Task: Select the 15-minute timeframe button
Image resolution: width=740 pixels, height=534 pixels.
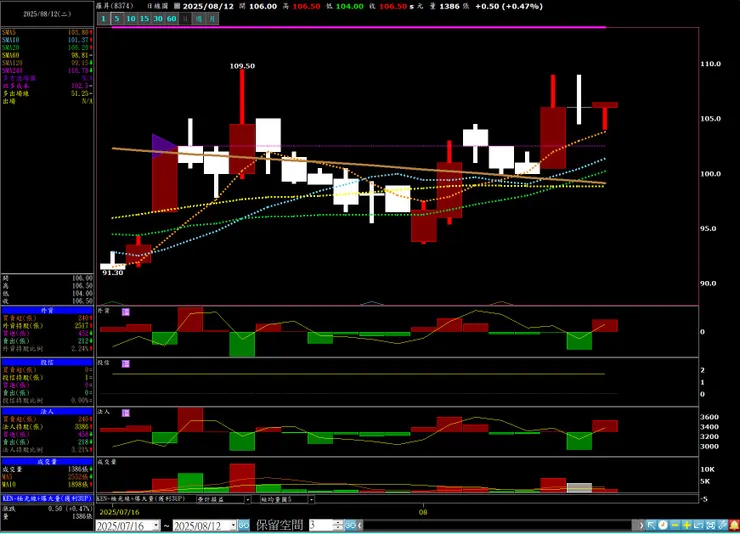Action: 144,19
